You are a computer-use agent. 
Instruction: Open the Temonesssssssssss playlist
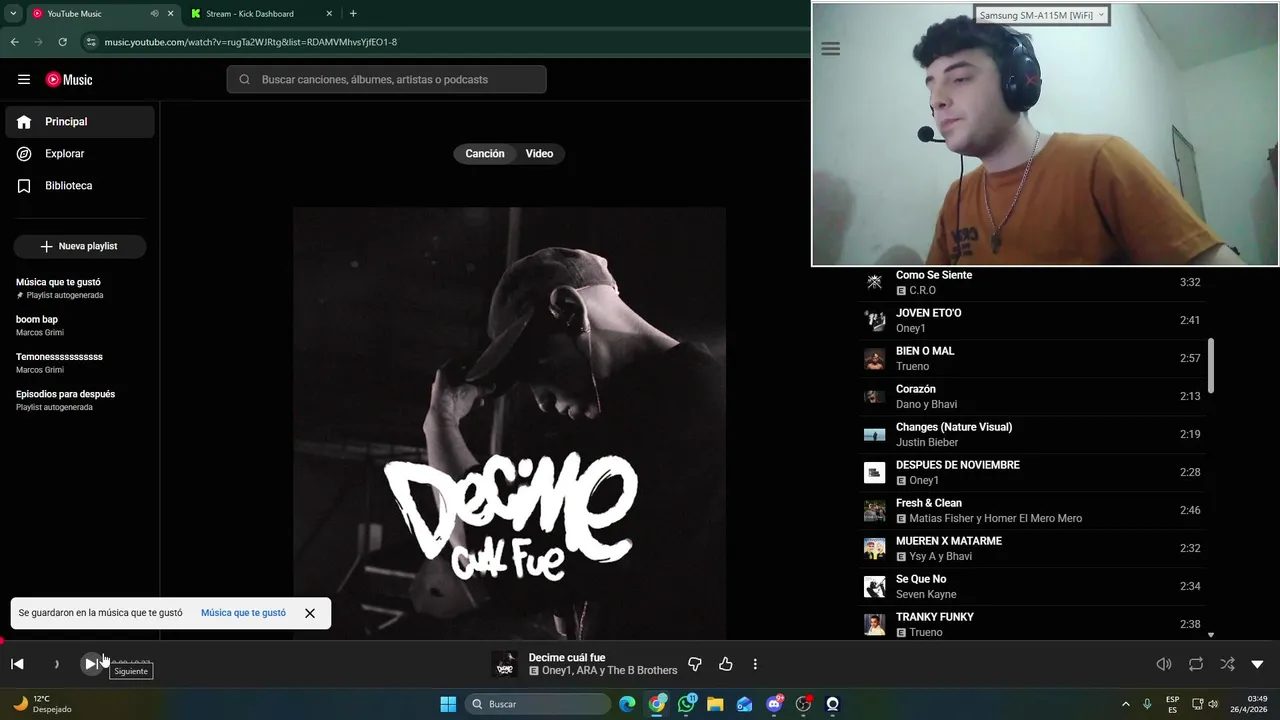coord(80,362)
